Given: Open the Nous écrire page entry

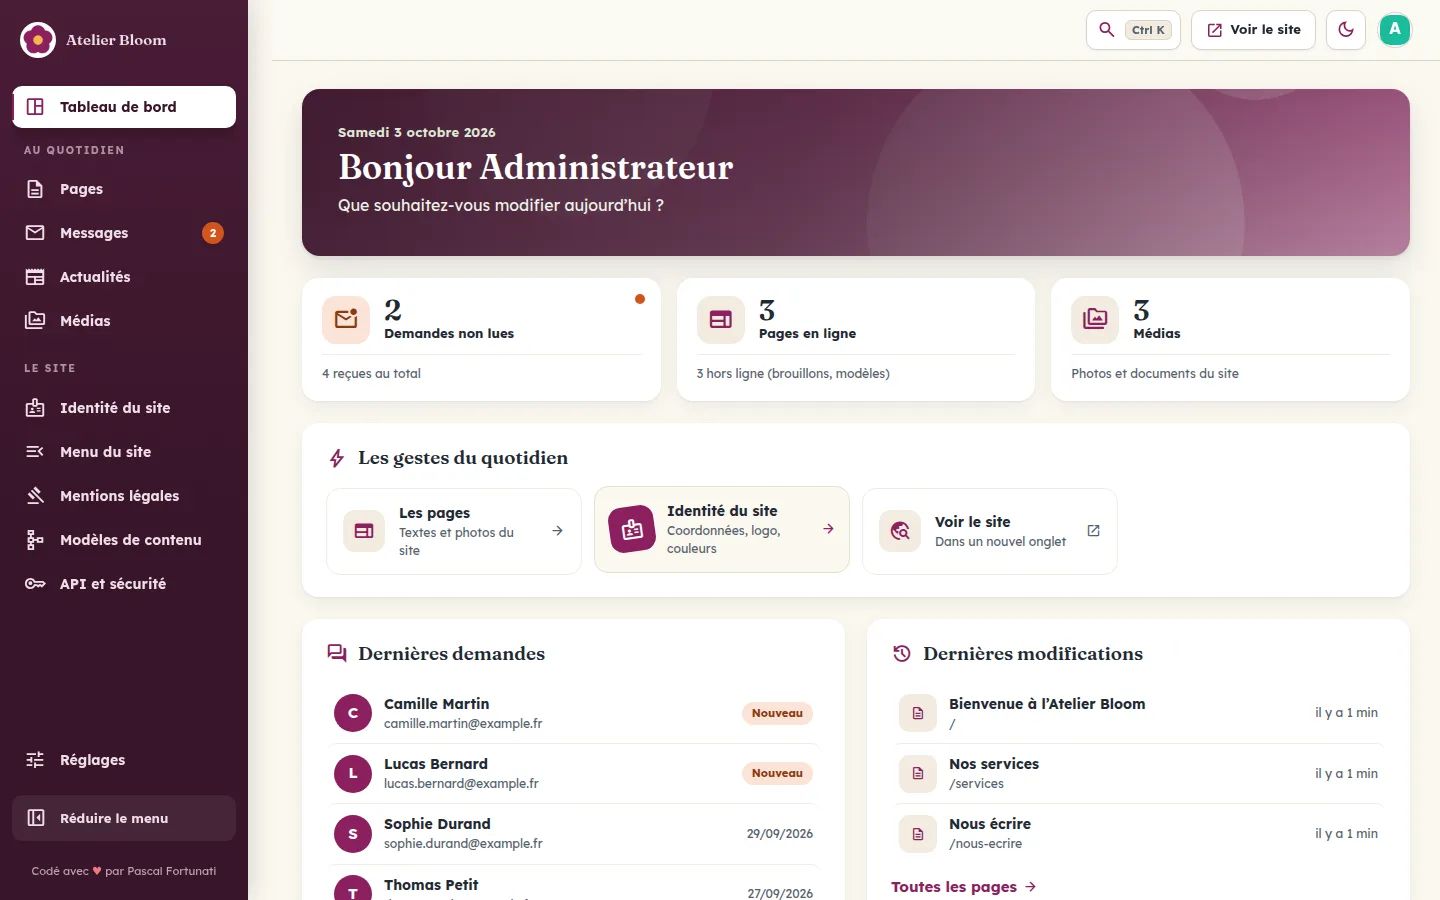Looking at the screenshot, I should tap(1138, 833).
